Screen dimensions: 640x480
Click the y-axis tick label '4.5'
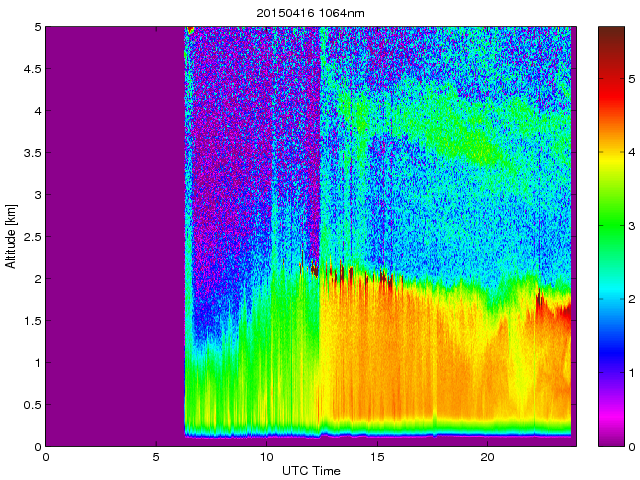point(33,69)
